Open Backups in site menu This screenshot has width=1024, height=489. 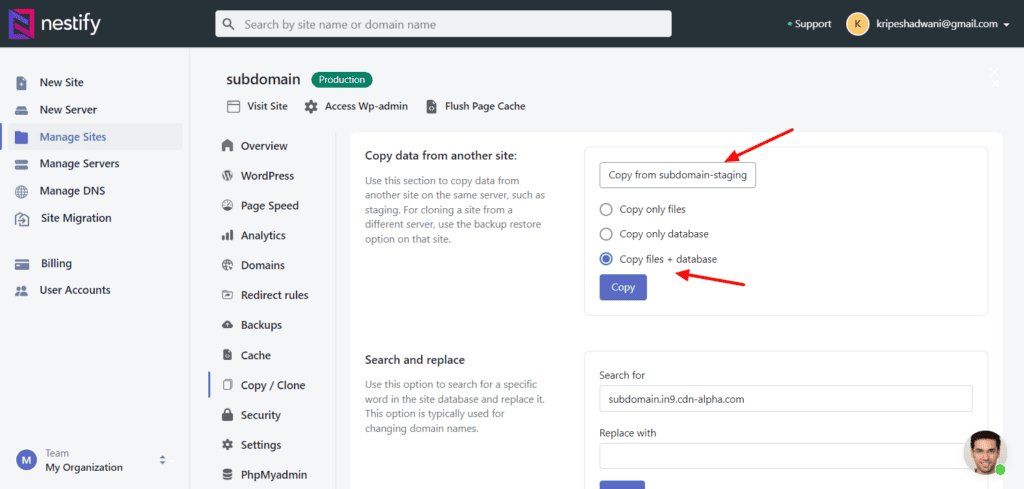click(261, 325)
